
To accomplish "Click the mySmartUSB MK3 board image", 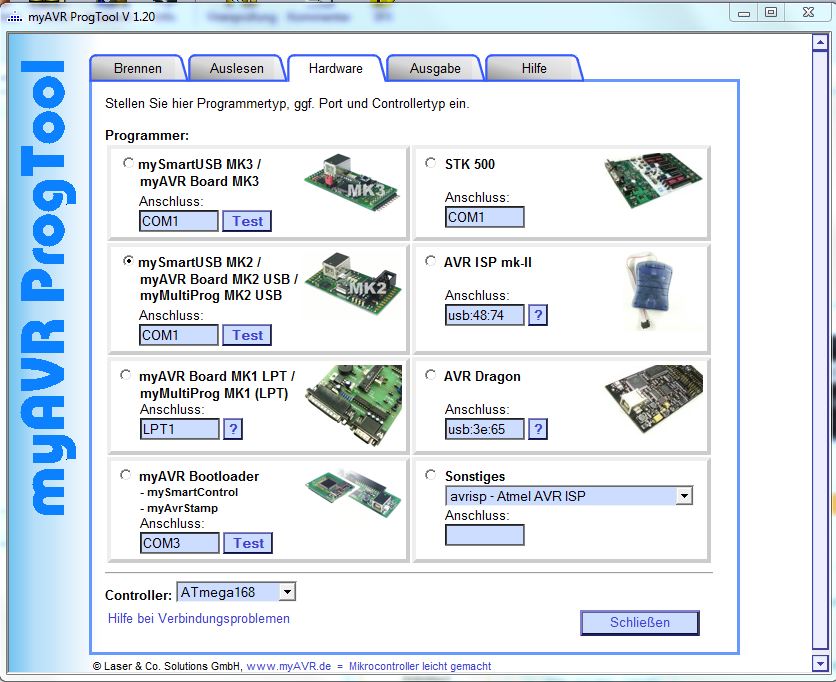I will (352, 183).
